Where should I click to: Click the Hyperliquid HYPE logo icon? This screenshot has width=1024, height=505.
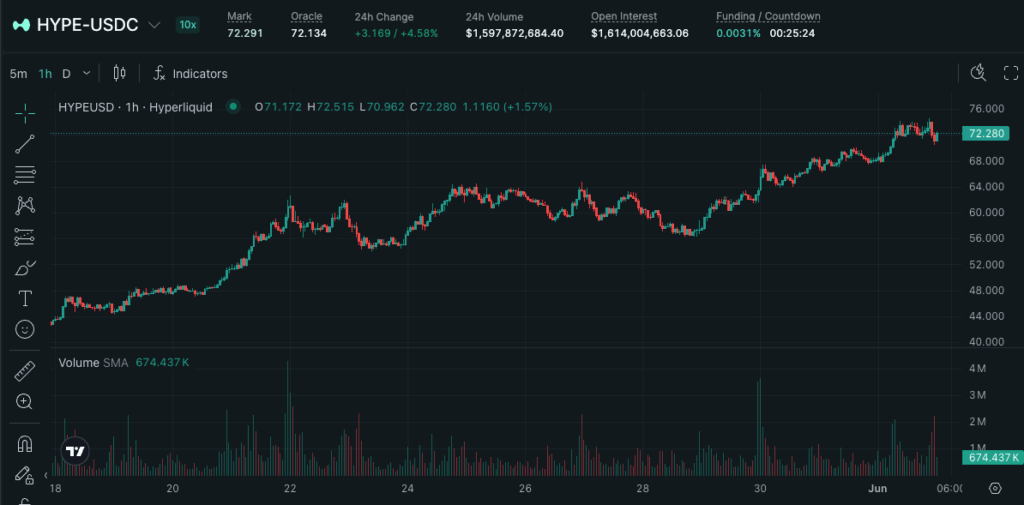[21, 25]
